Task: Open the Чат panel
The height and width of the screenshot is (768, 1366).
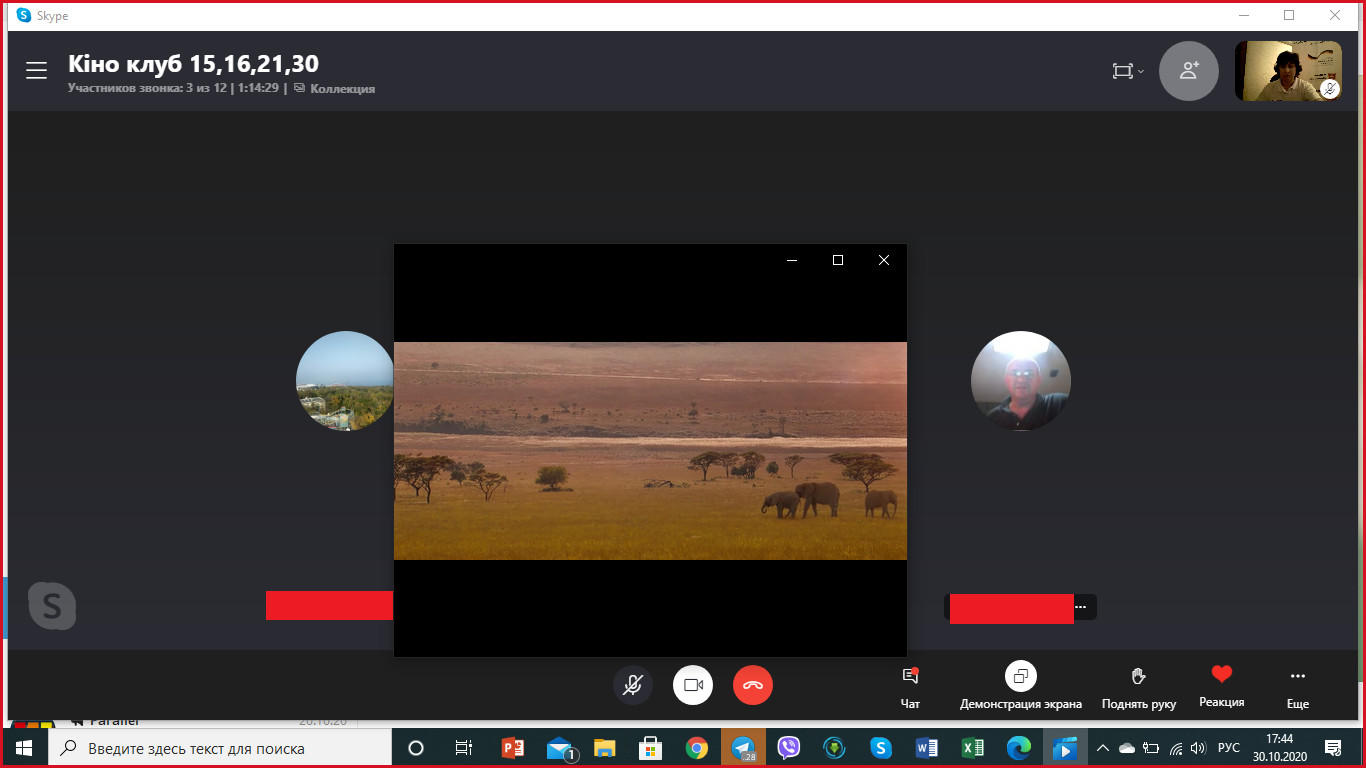Action: point(910,688)
